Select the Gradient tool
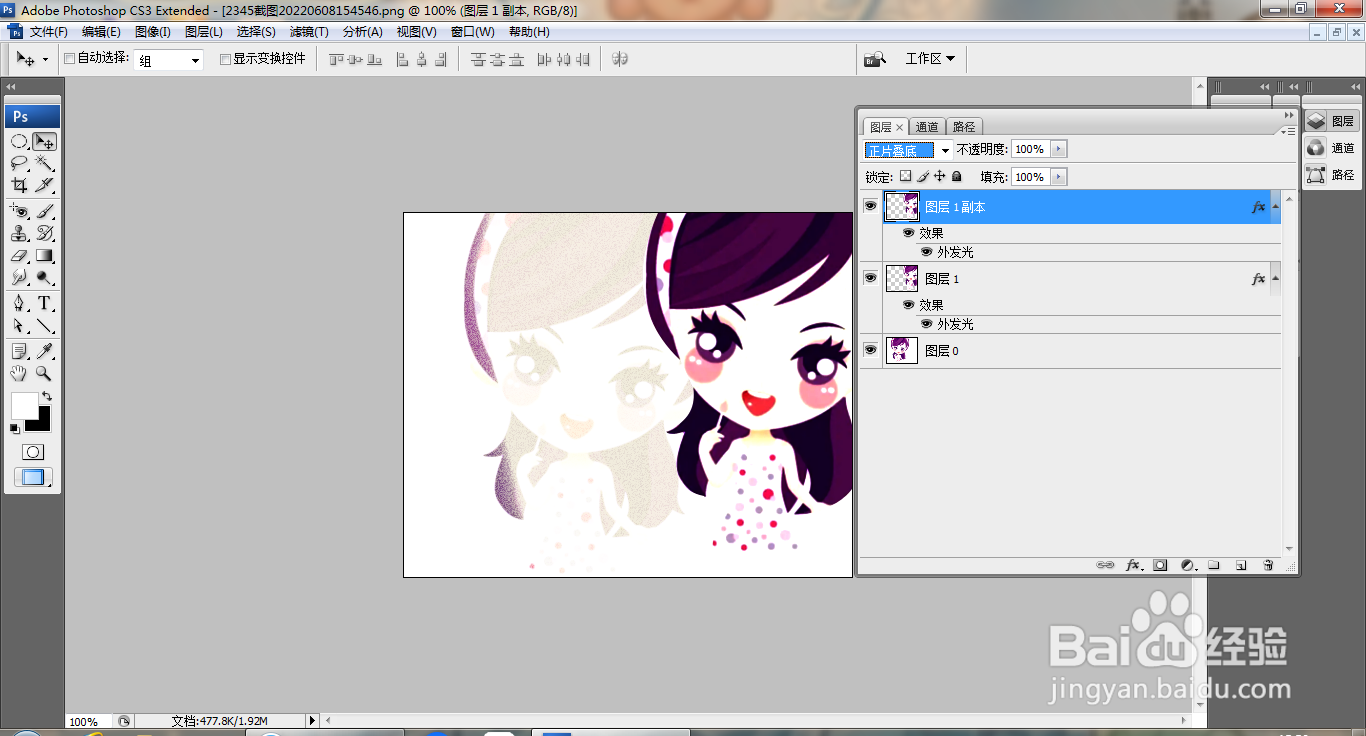Screen dimensions: 1366x736 click(44, 255)
